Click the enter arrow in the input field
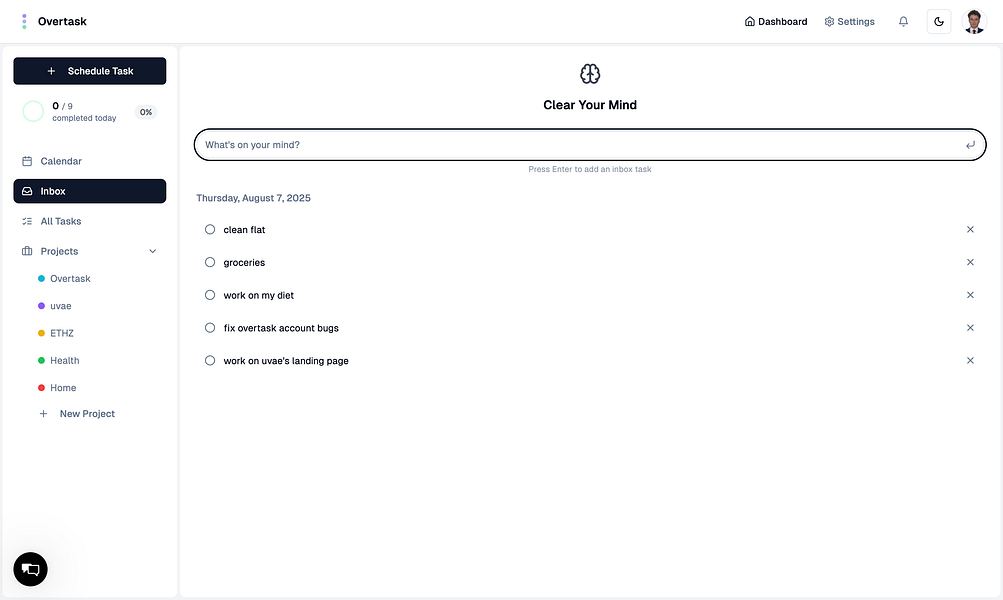This screenshot has height=600, width=1003. pos(969,144)
